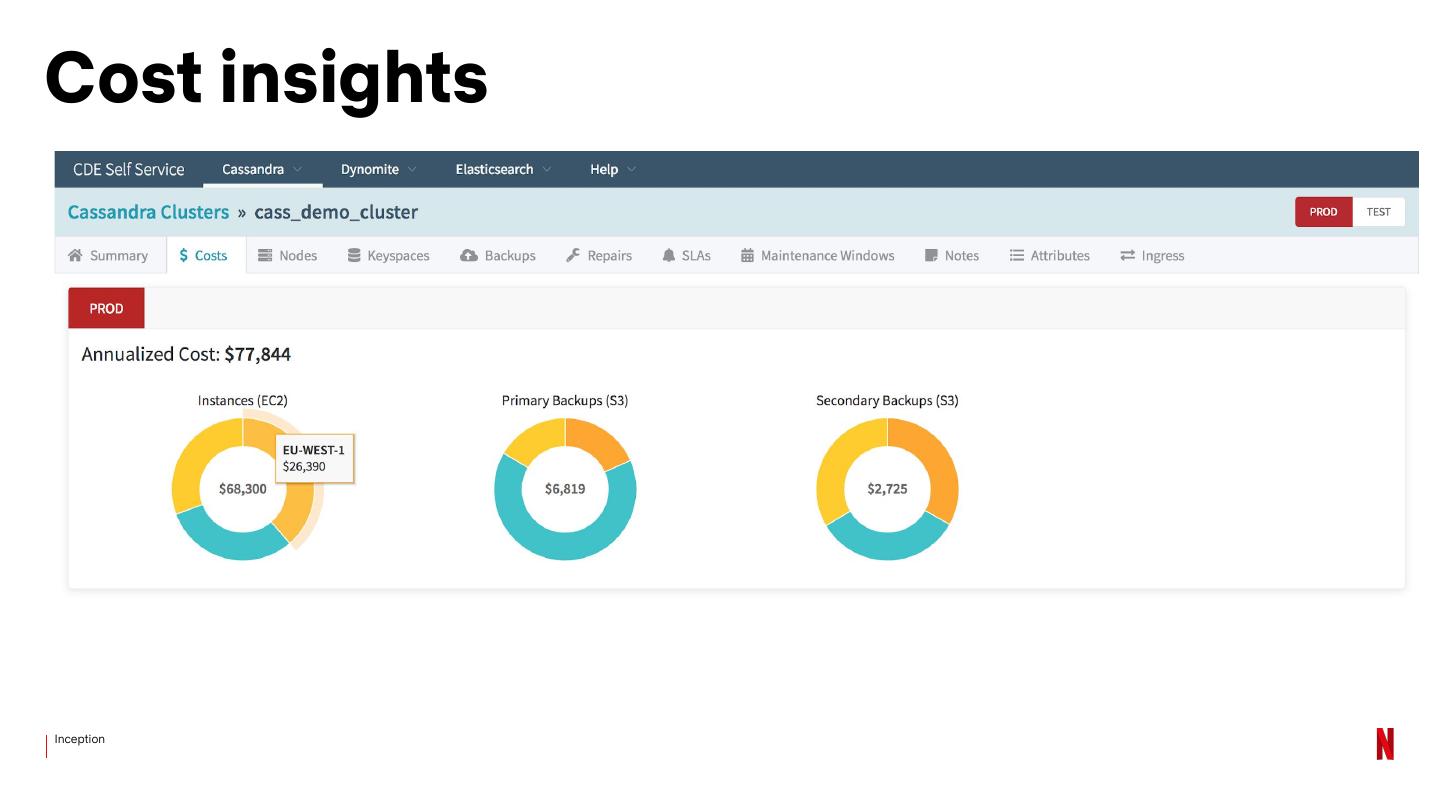Click the Maintenance Windows calendar icon
The height and width of the screenshot is (810, 1440).
(747, 256)
